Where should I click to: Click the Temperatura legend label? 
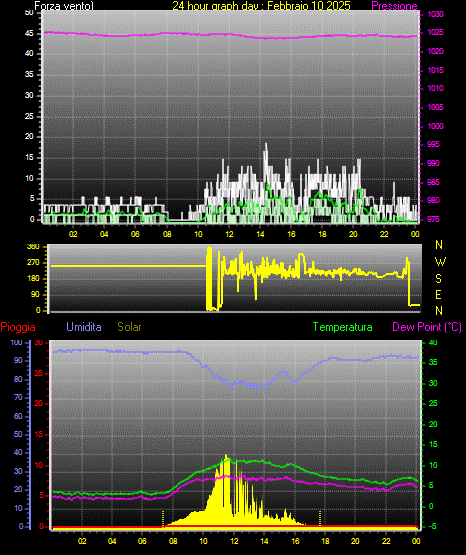[343, 327]
